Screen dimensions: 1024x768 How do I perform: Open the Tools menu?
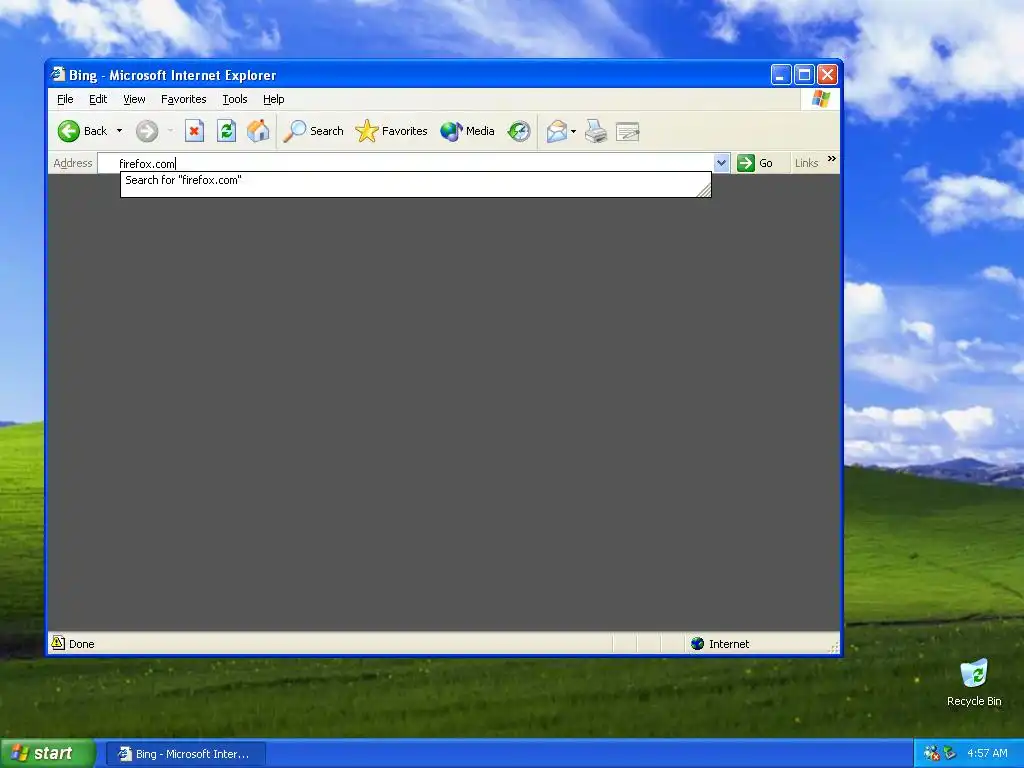[x=234, y=99]
